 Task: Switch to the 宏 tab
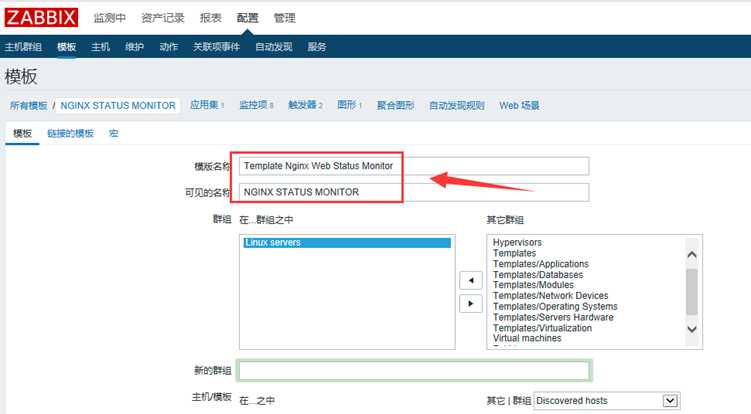(114, 134)
